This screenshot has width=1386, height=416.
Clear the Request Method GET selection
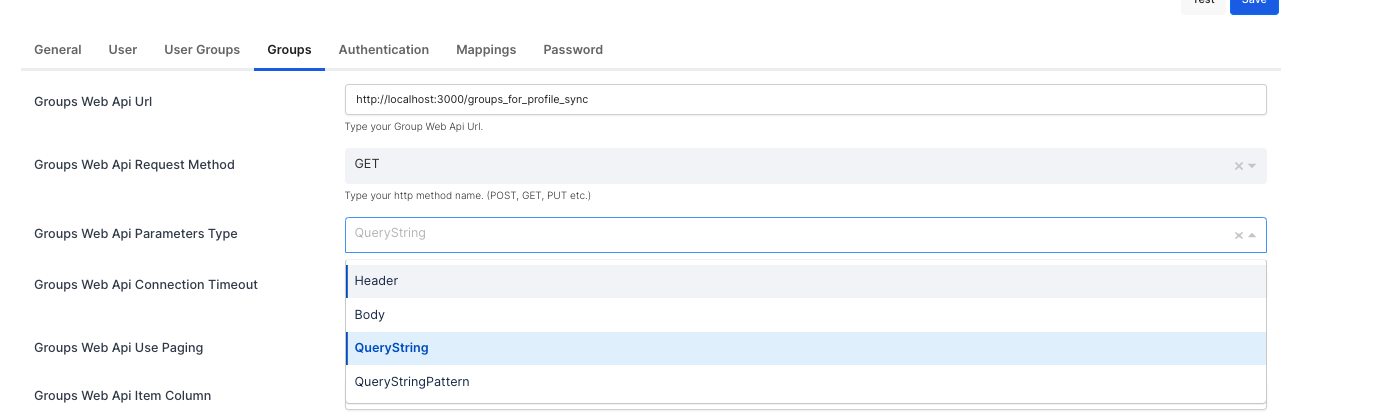coord(1239,166)
